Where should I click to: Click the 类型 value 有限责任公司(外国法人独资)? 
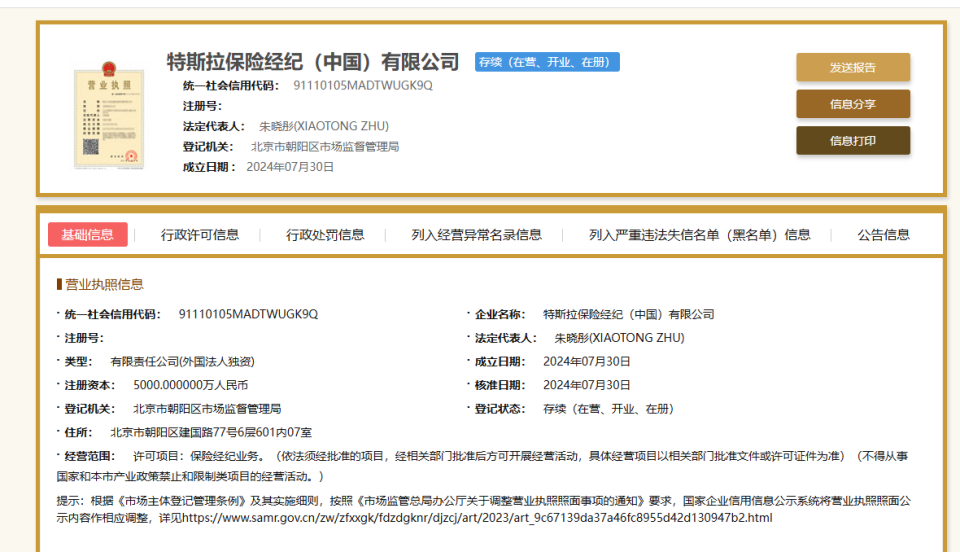click(x=182, y=362)
